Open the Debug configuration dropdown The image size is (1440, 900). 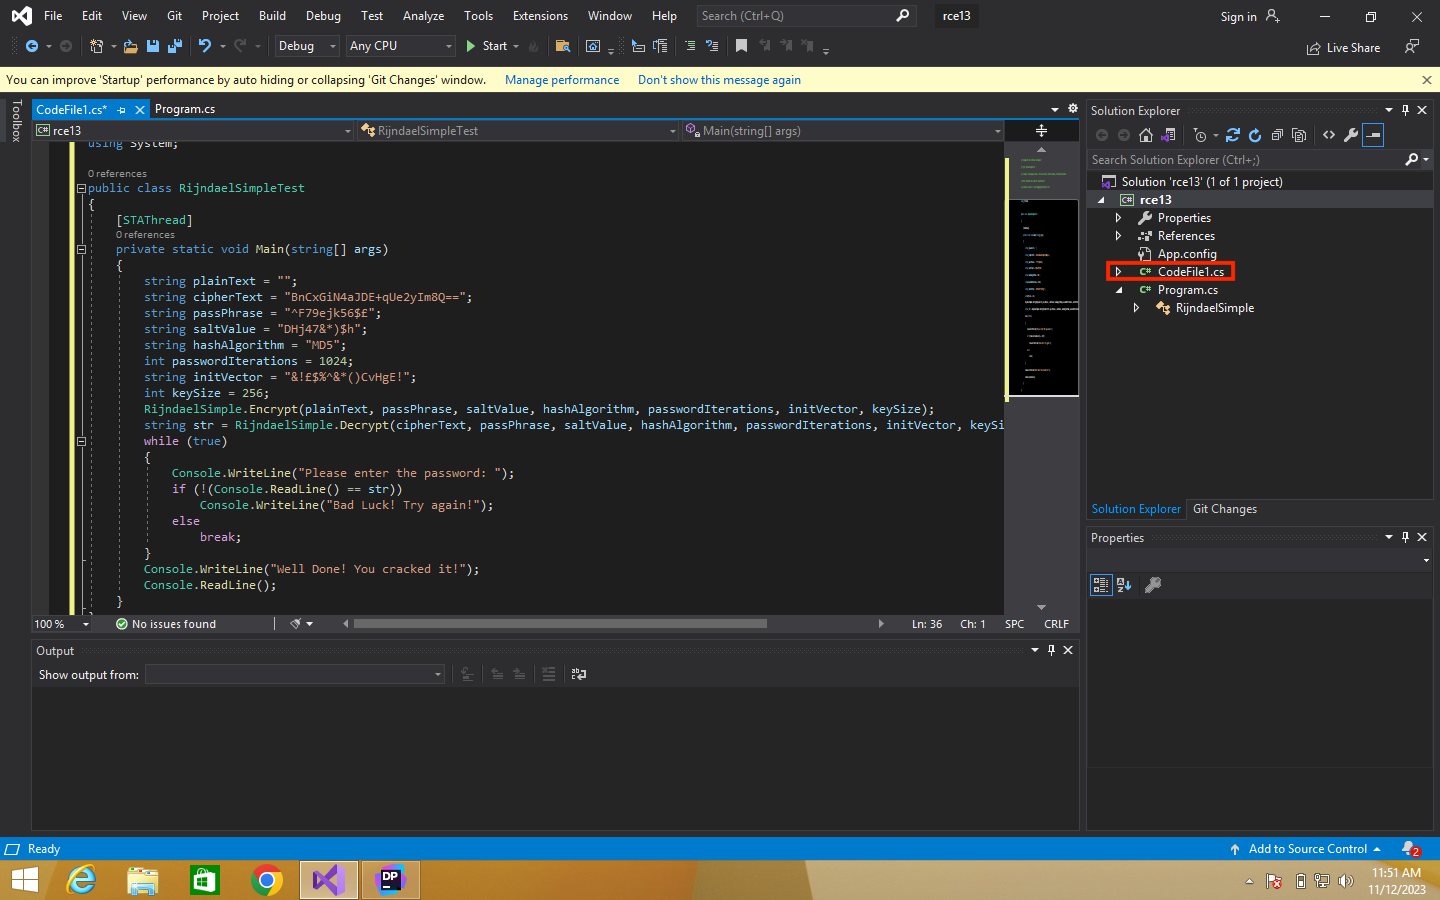(307, 46)
